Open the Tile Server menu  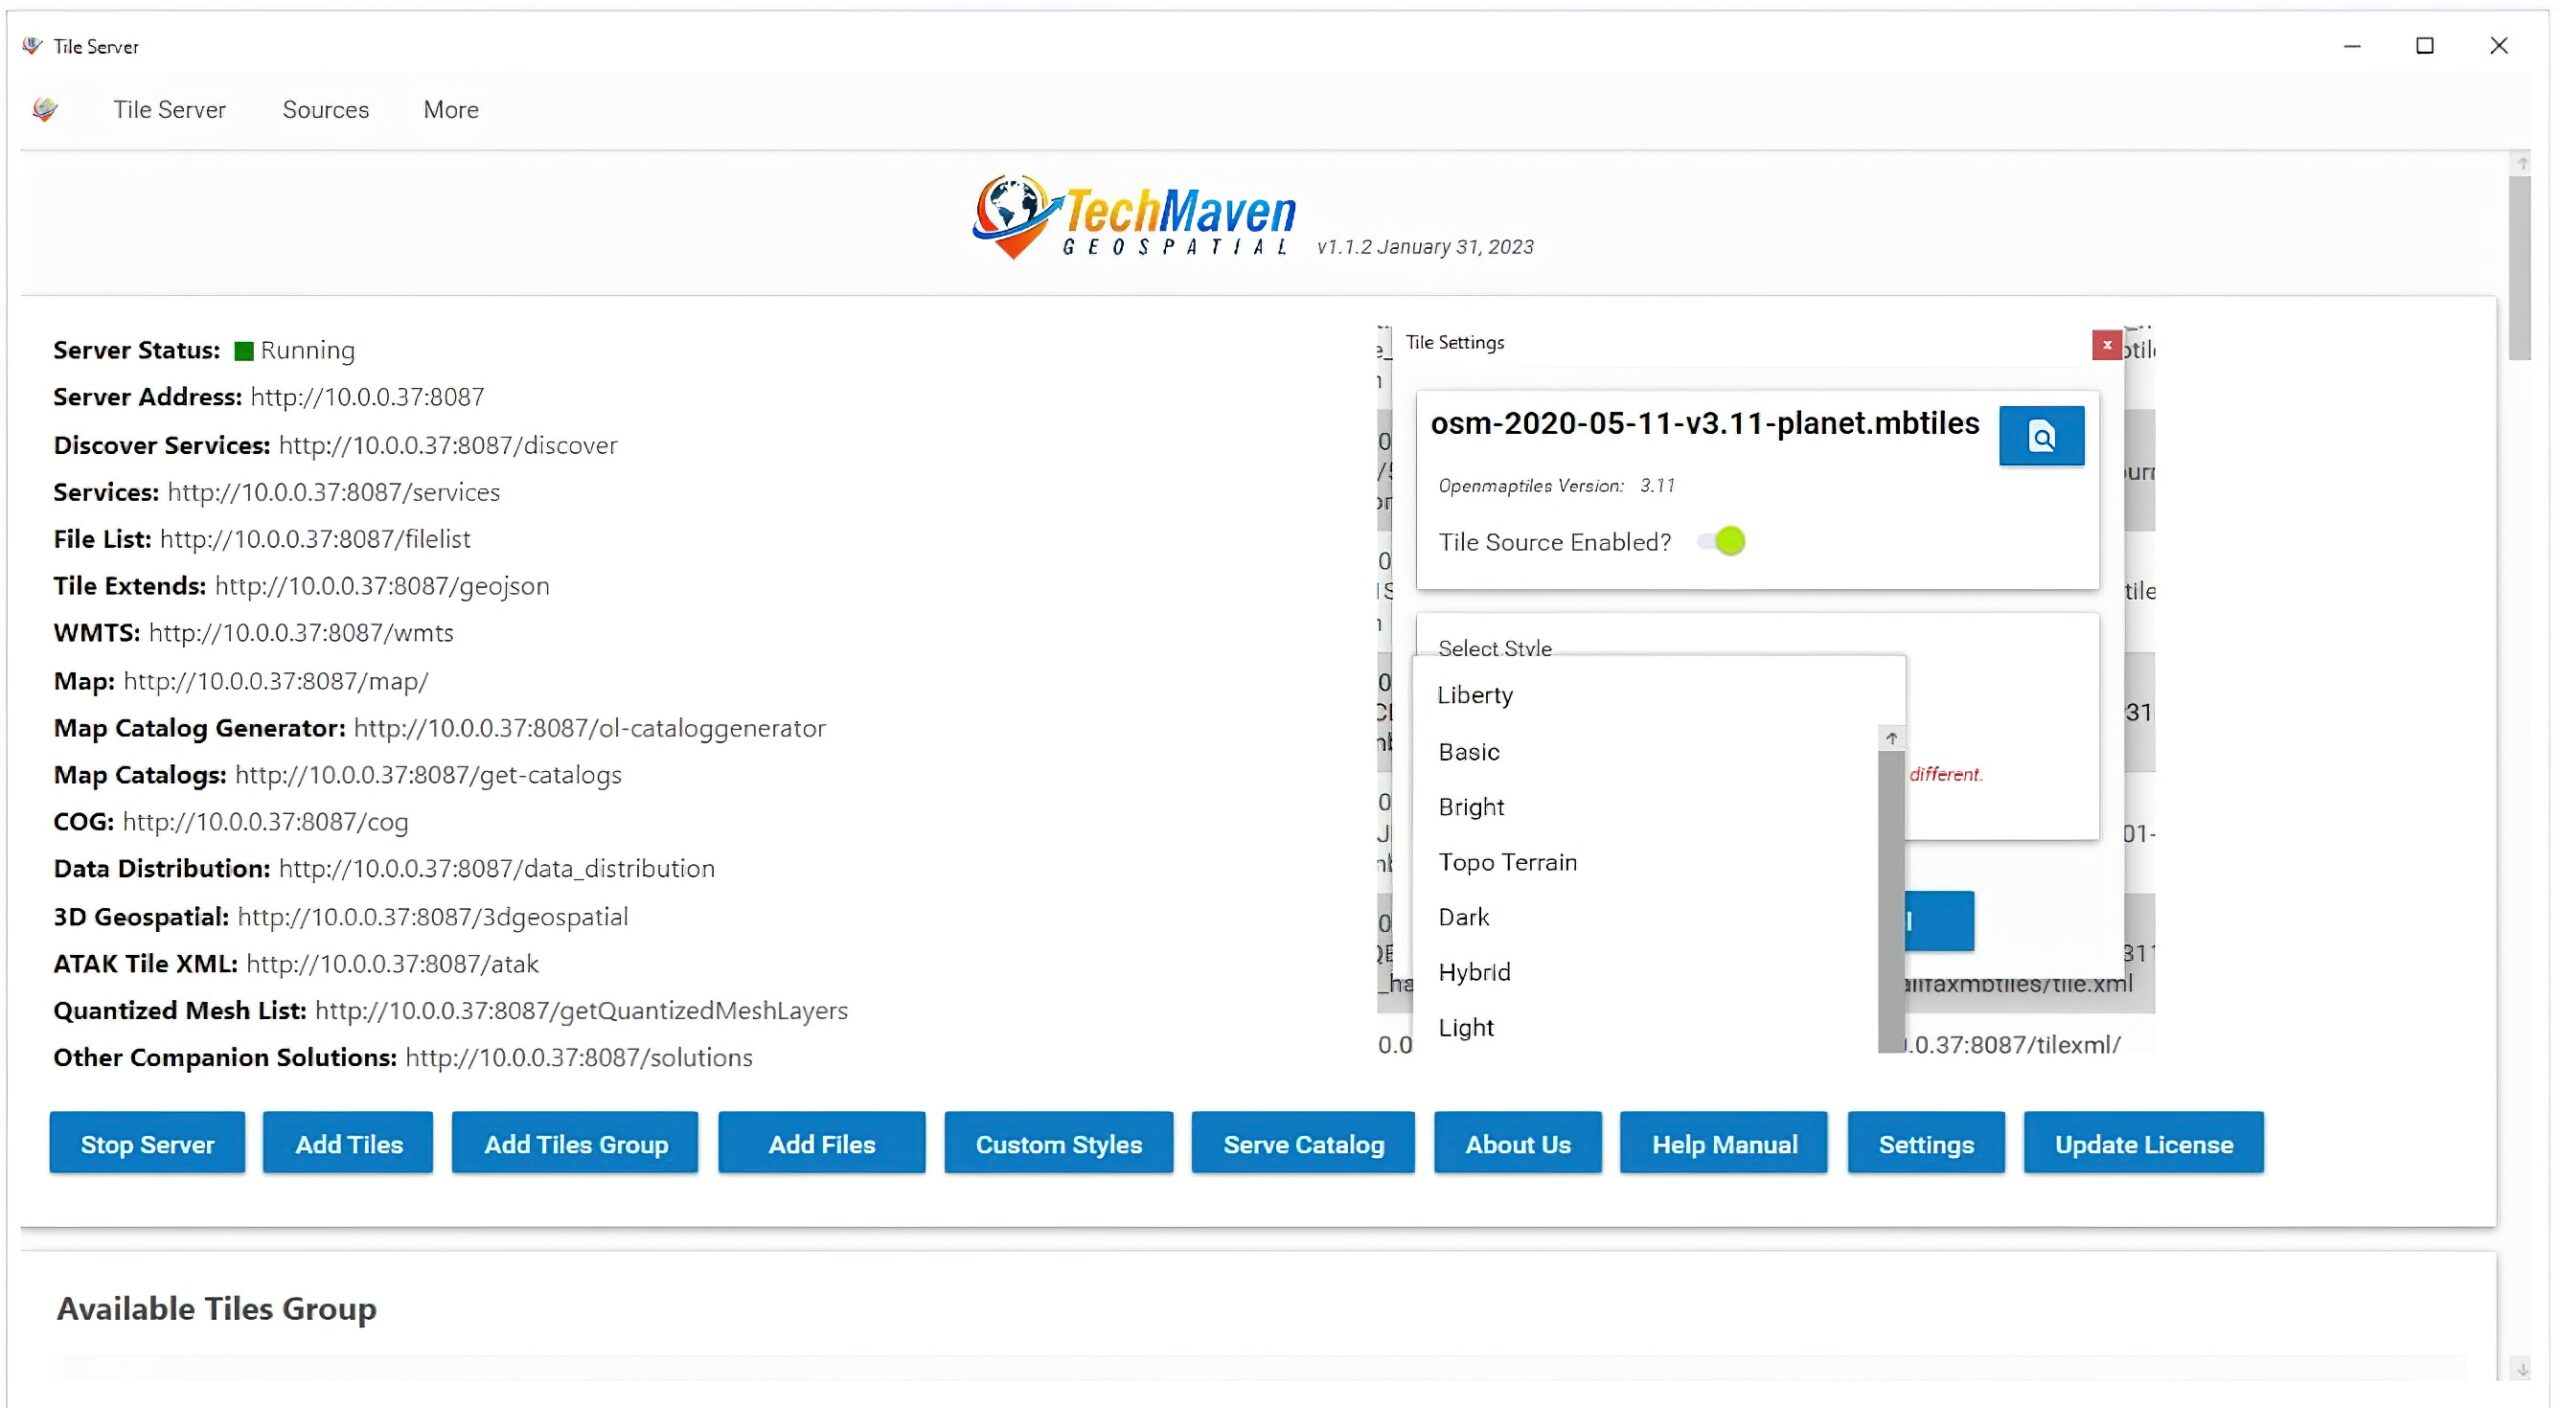click(x=169, y=109)
